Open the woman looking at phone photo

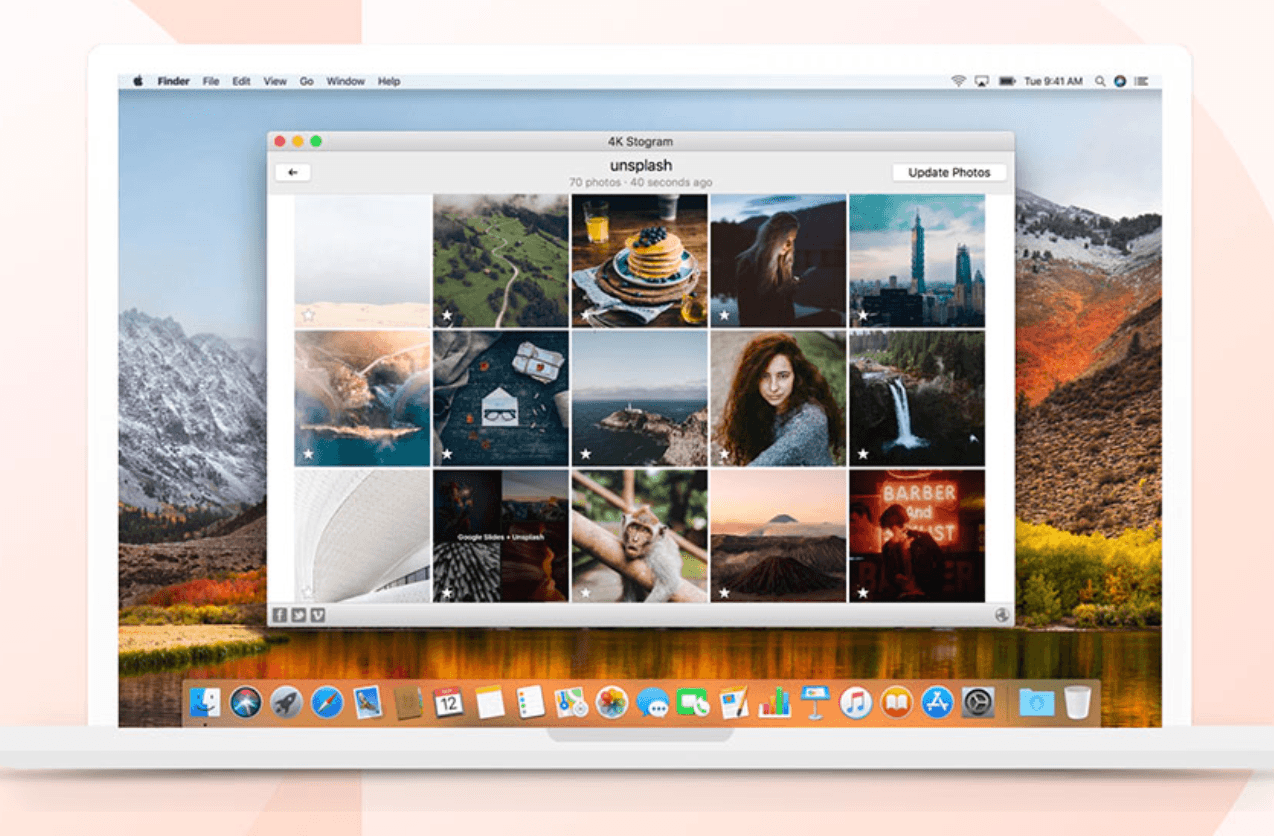(x=778, y=260)
